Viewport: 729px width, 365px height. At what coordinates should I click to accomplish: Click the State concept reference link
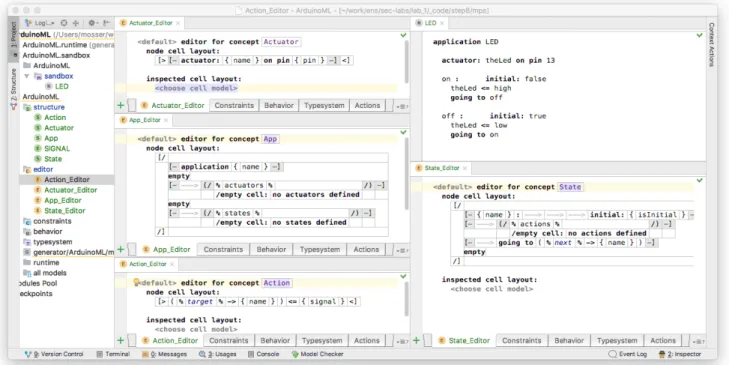(570, 187)
